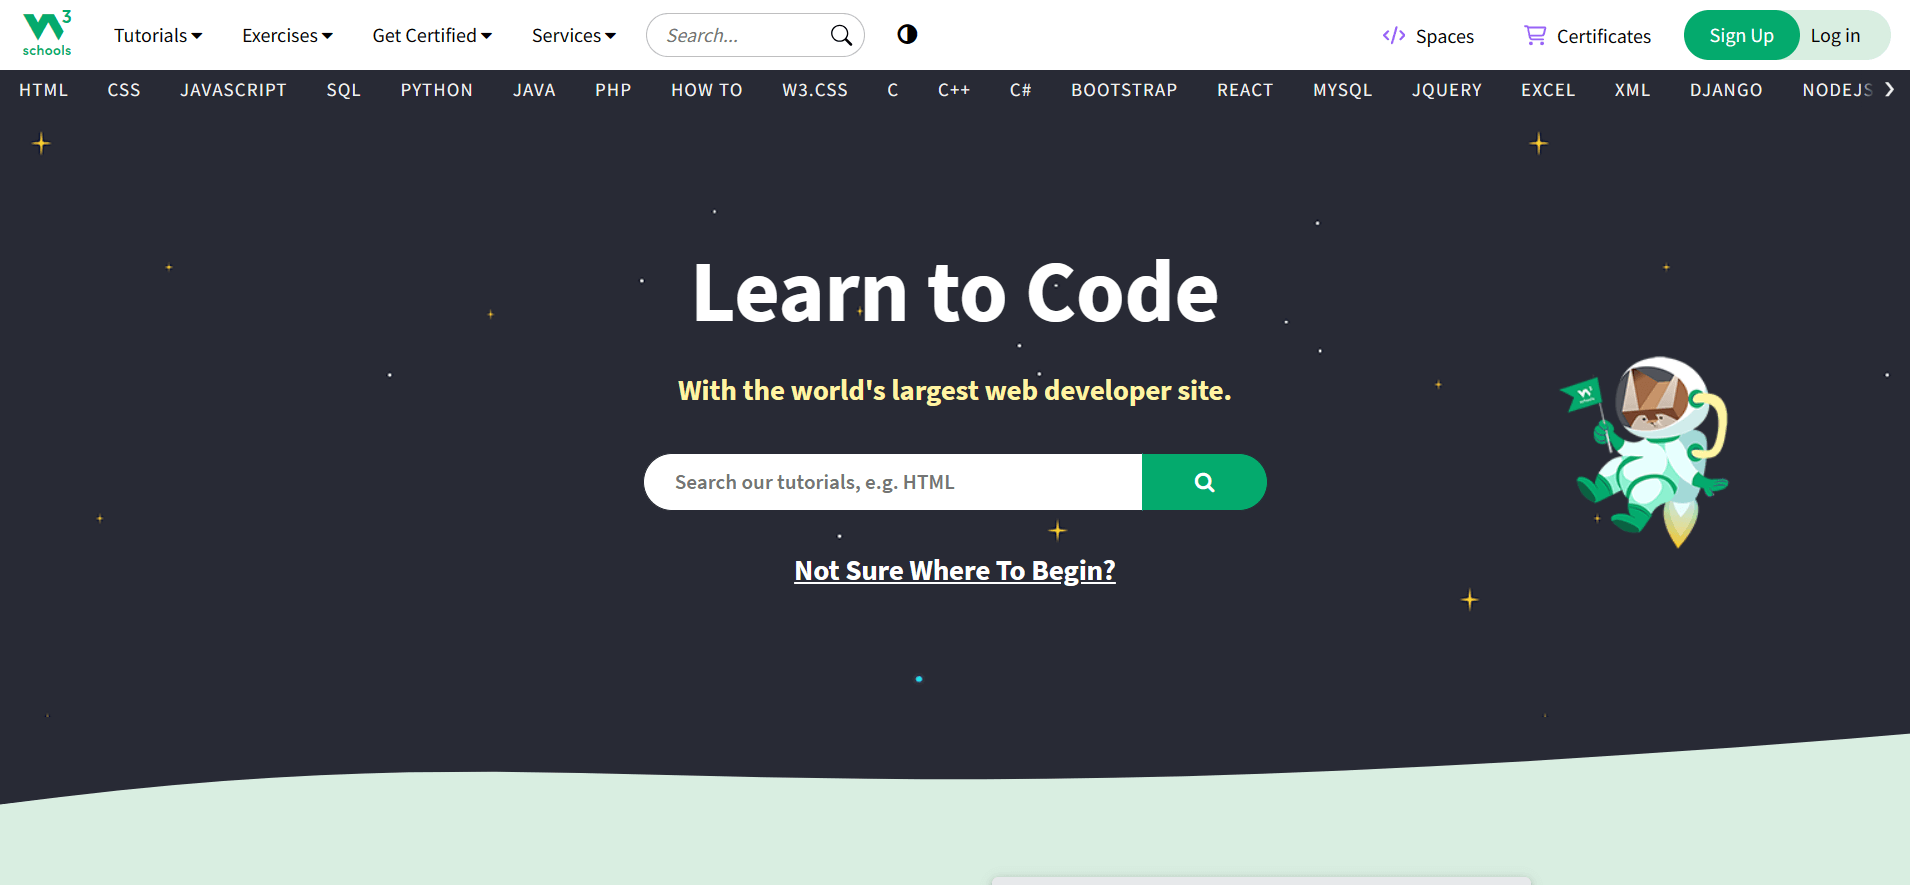This screenshot has height=885, width=1910.
Task: Click the top navigation Search field
Action: coord(755,35)
